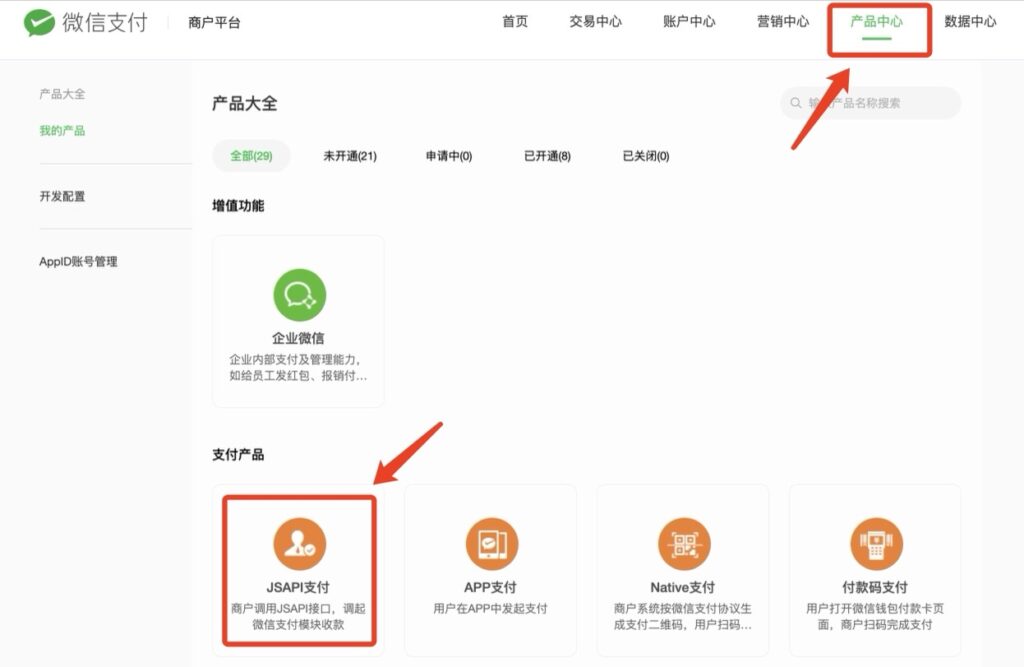Click the APP支付 title text
Image resolution: width=1024 pixels, height=667 pixels.
point(490,587)
